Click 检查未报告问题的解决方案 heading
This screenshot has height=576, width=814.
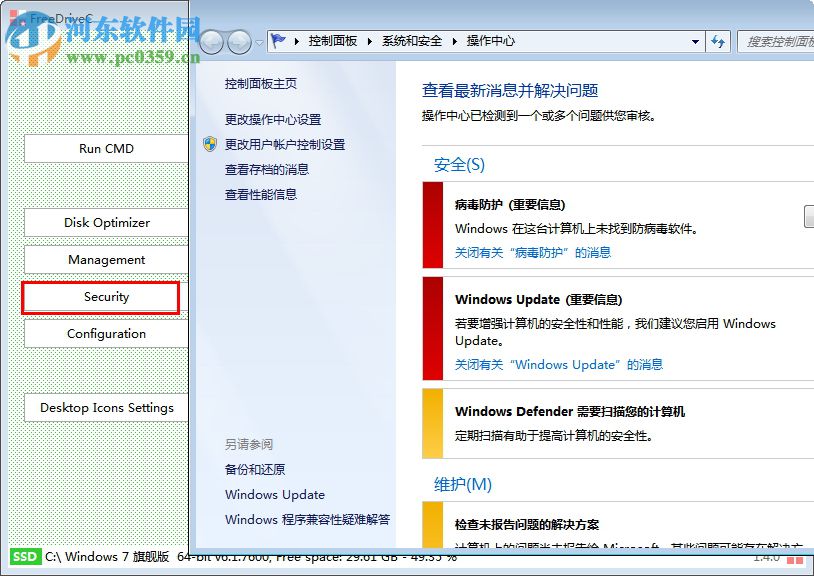point(526,524)
